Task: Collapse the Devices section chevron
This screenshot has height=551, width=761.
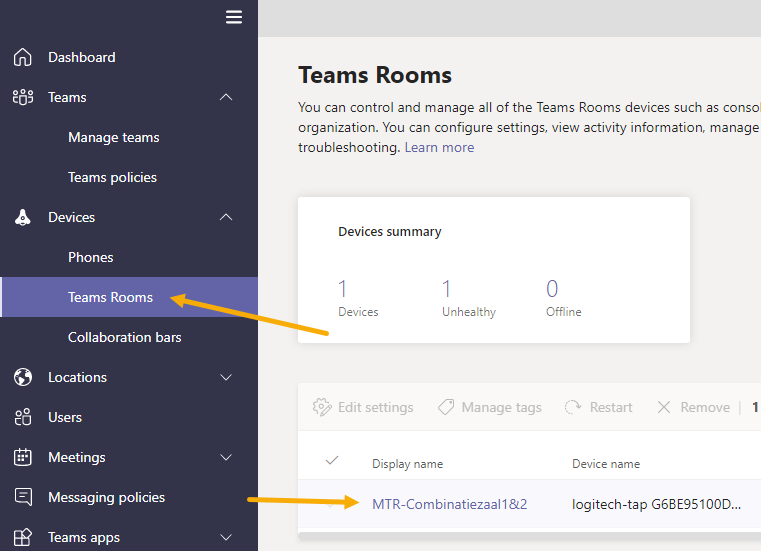Action: [x=226, y=217]
